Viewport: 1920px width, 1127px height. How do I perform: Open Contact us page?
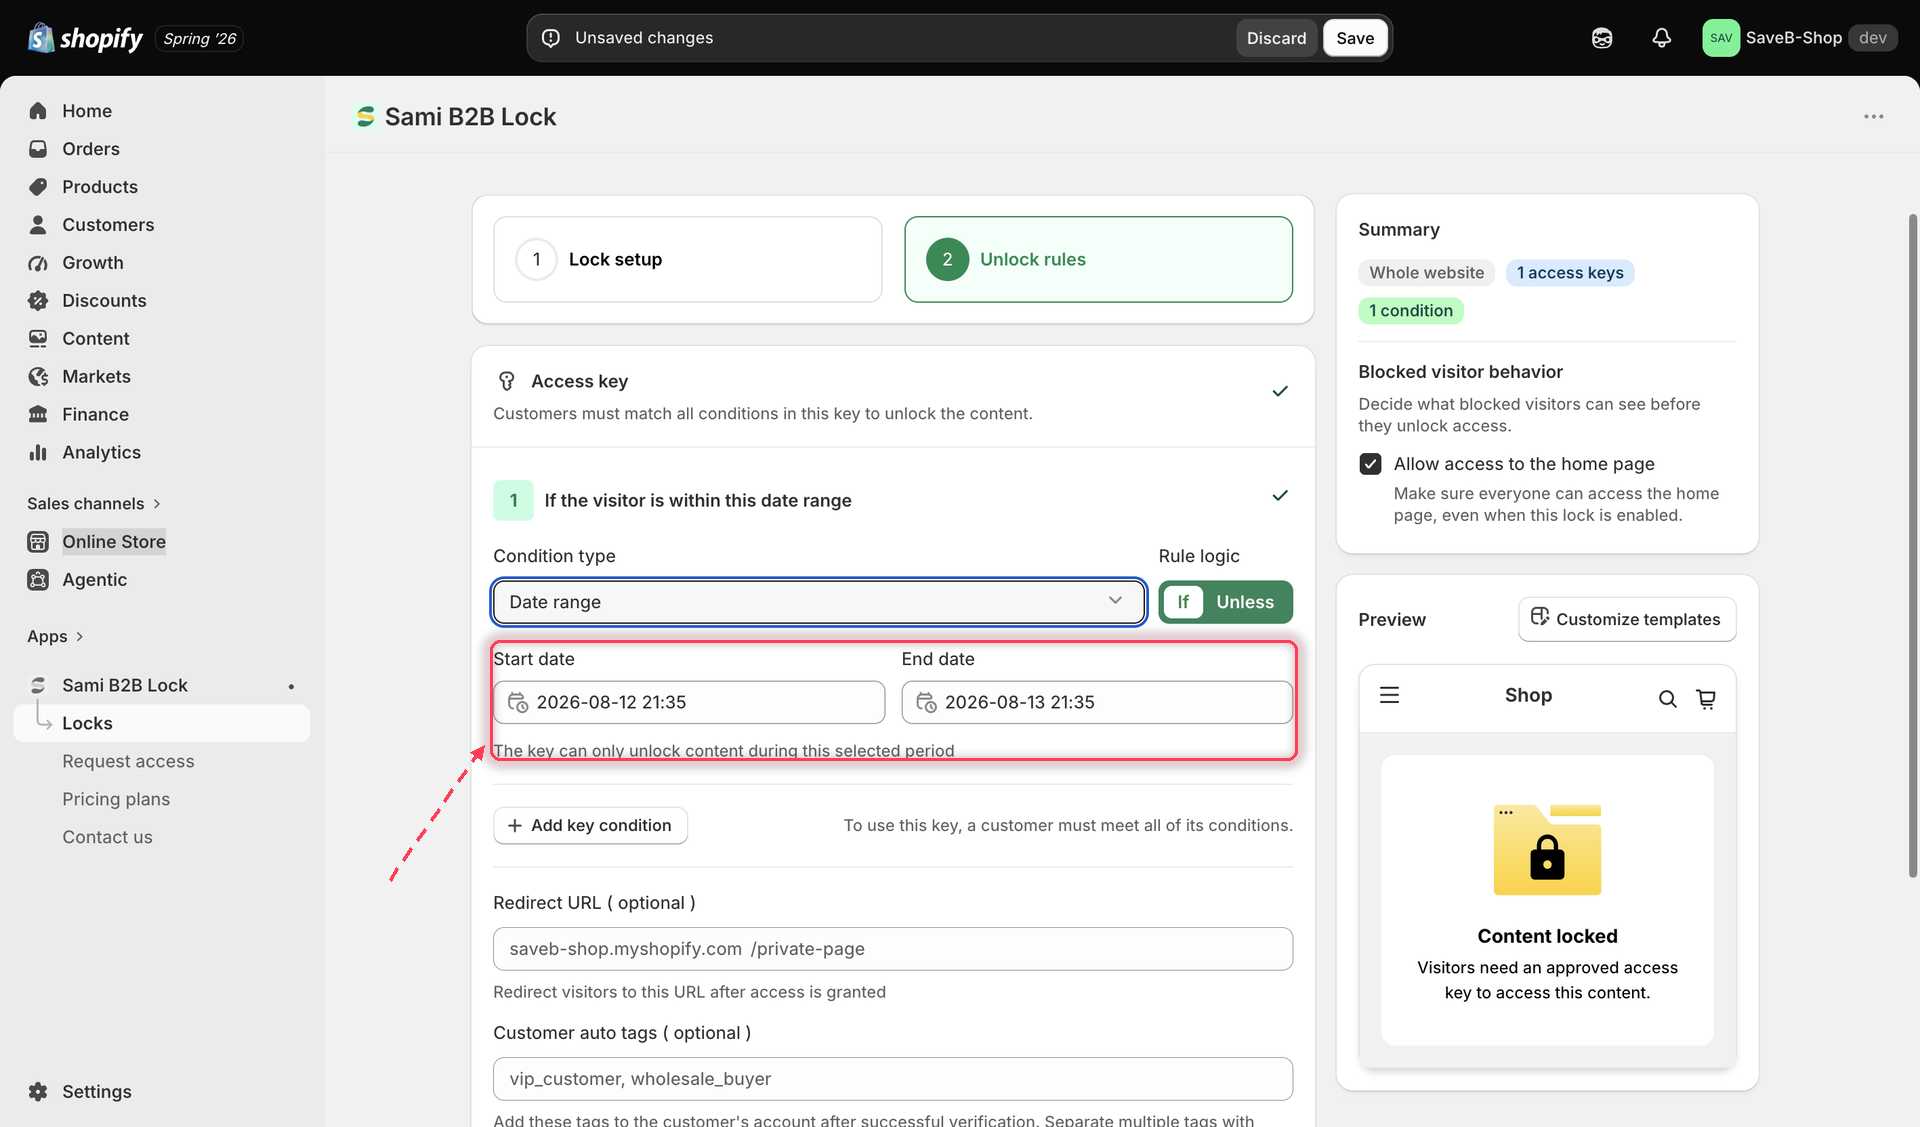[107, 838]
